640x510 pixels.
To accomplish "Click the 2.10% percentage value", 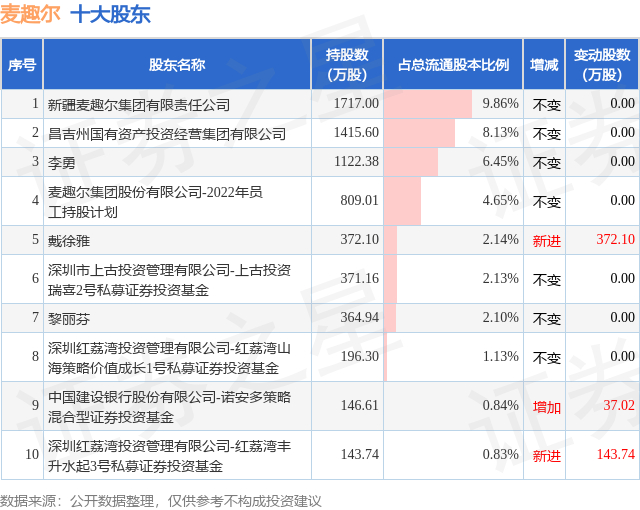I will [x=500, y=317].
